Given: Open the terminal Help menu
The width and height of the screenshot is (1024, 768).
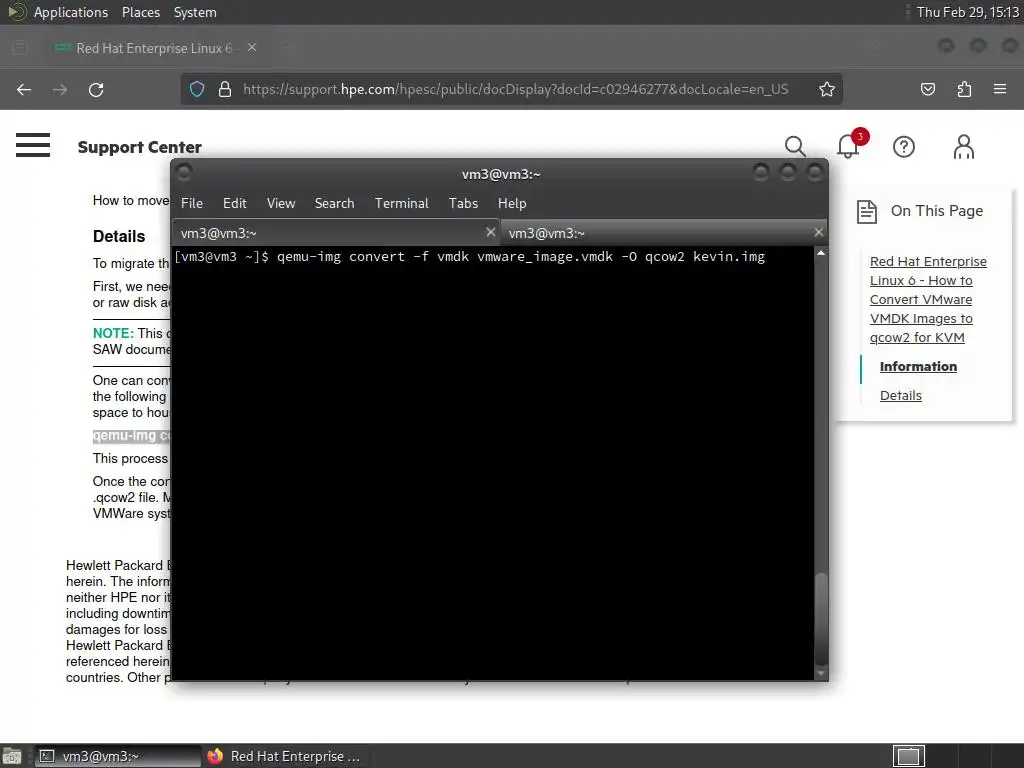Looking at the screenshot, I should click(x=512, y=203).
